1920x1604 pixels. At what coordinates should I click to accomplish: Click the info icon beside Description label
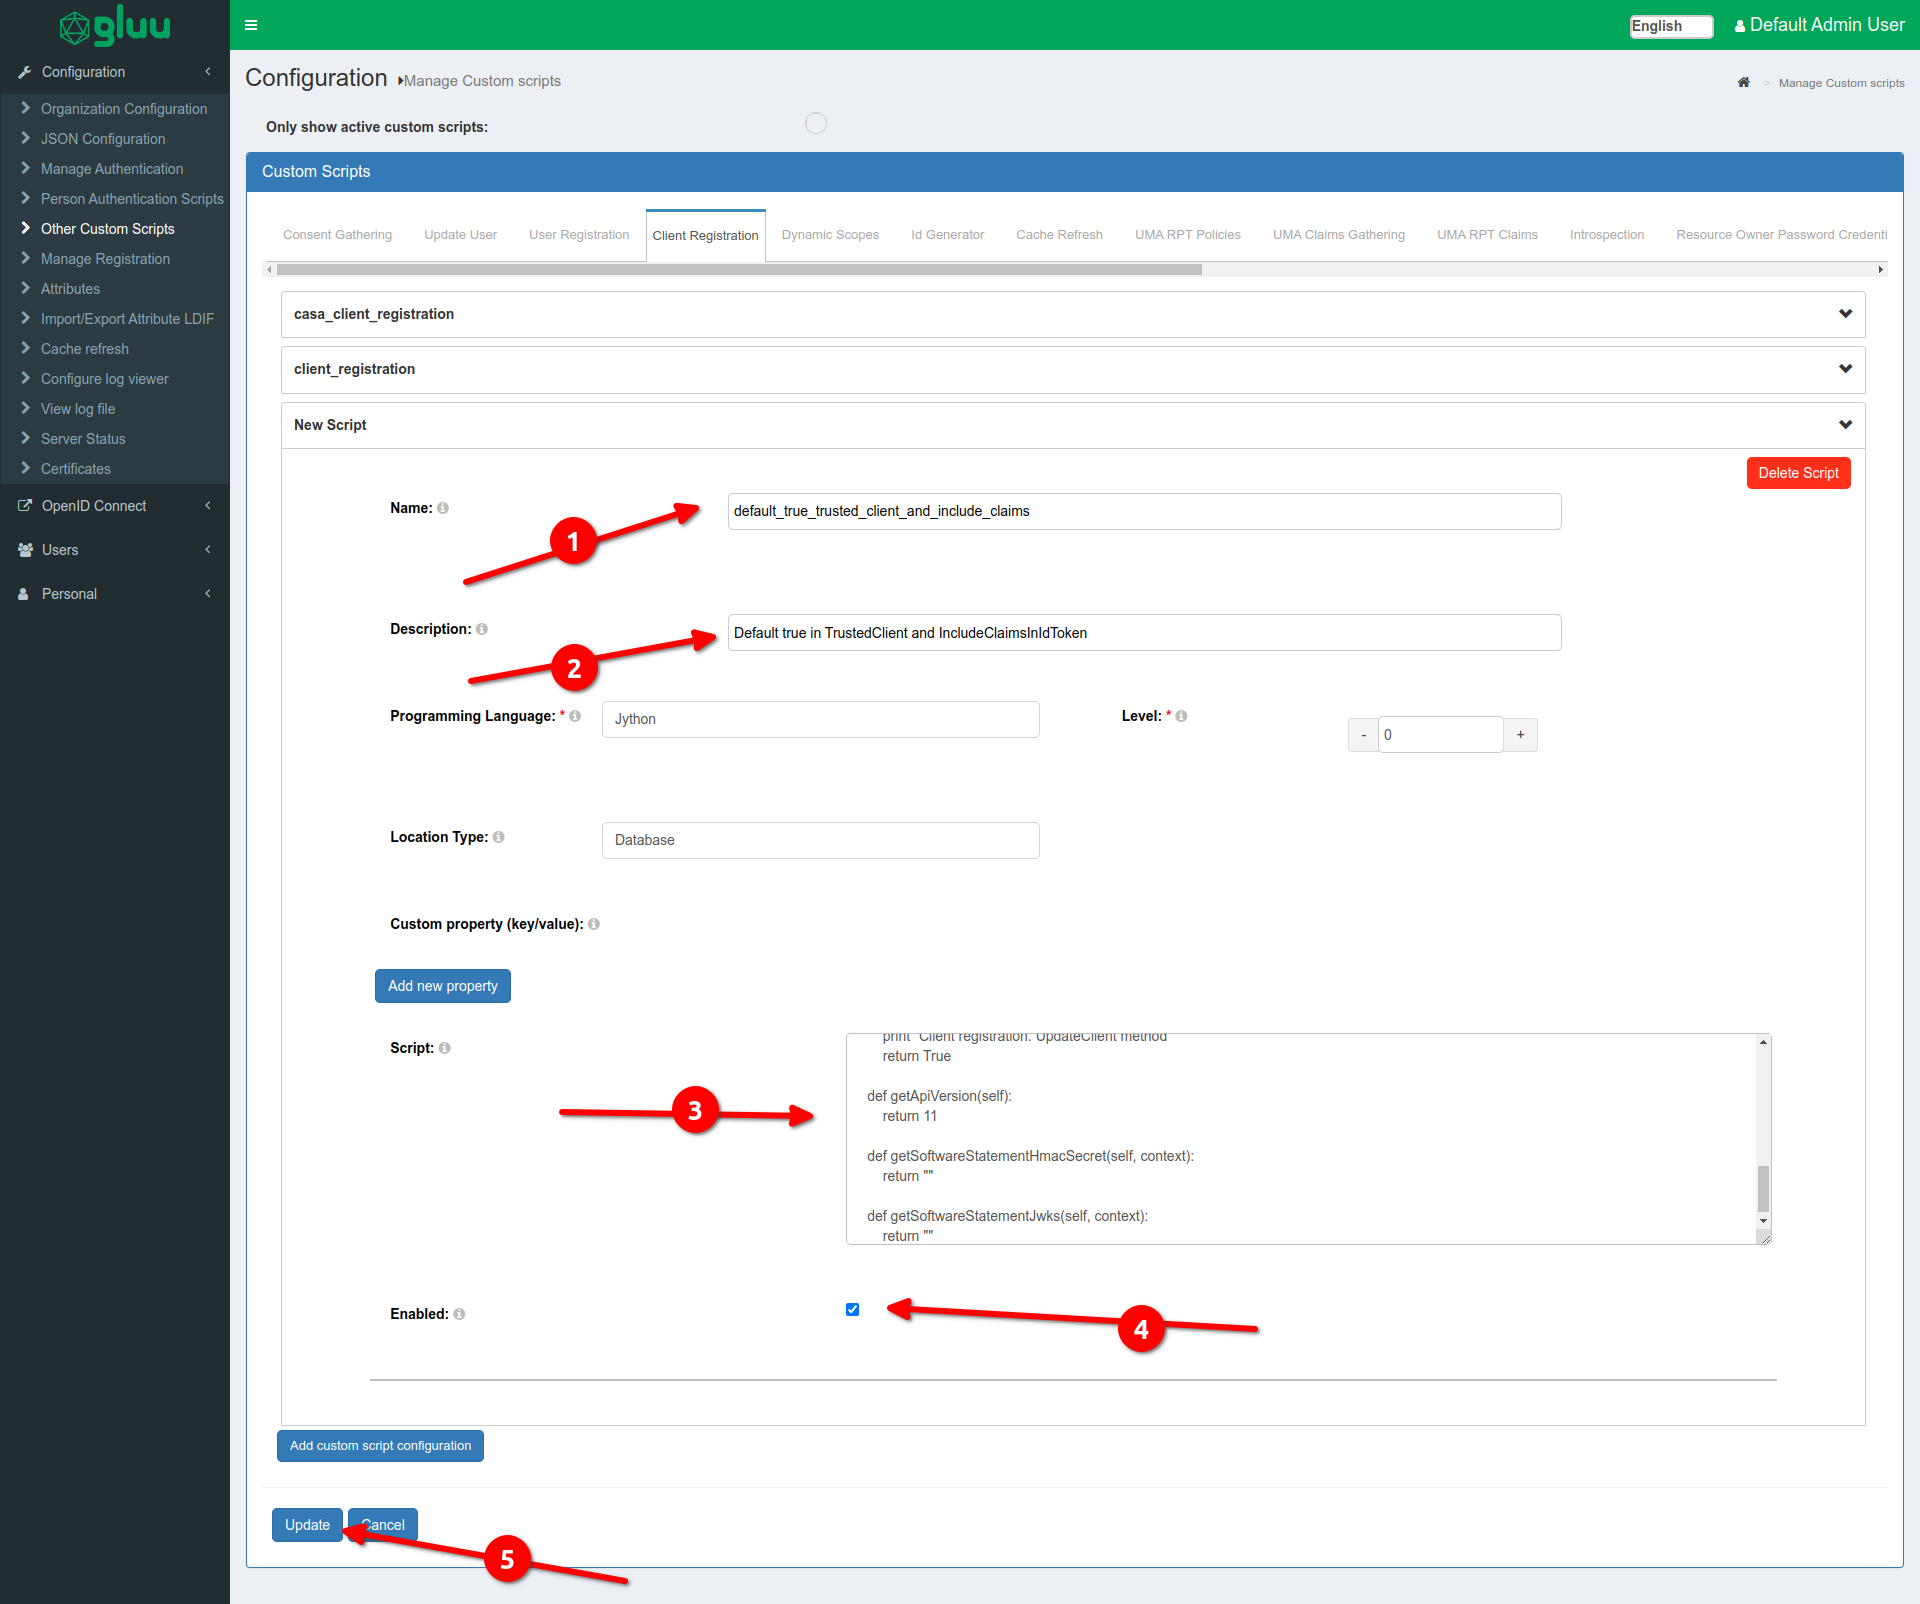[482, 630]
